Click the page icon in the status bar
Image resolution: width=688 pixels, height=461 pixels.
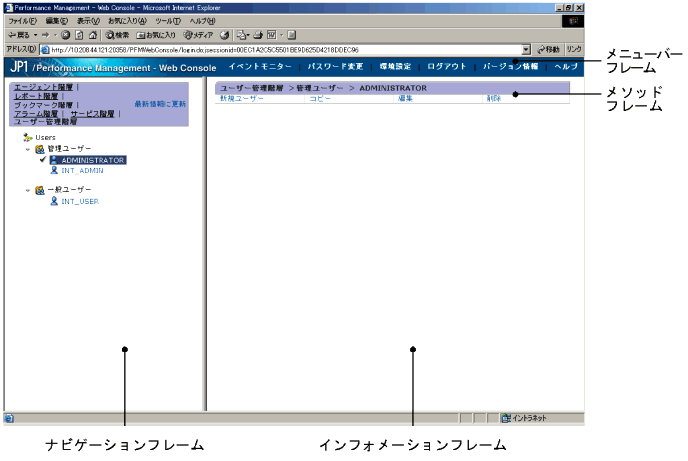pos(9,418)
